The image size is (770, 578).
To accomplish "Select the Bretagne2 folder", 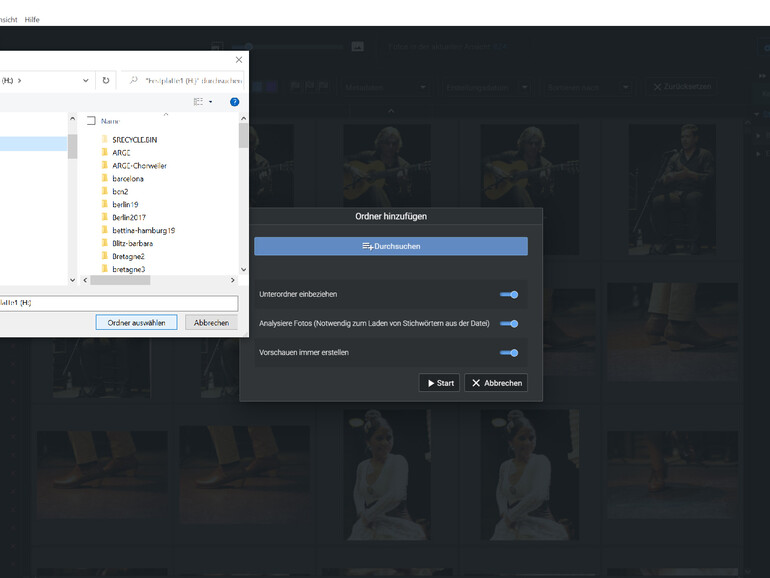I will click(x=128, y=256).
